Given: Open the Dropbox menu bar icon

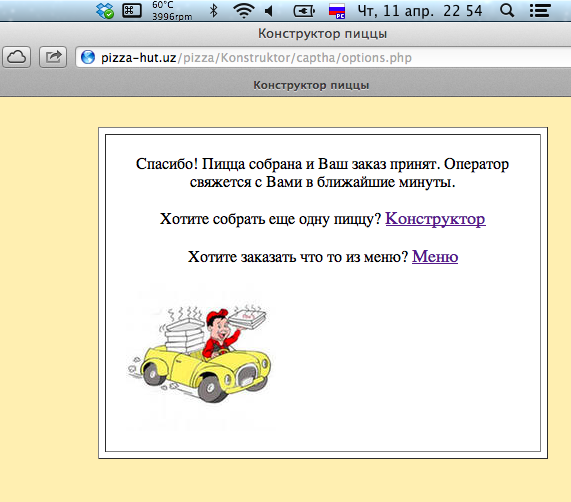Looking at the screenshot, I should (x=105, y=11).
